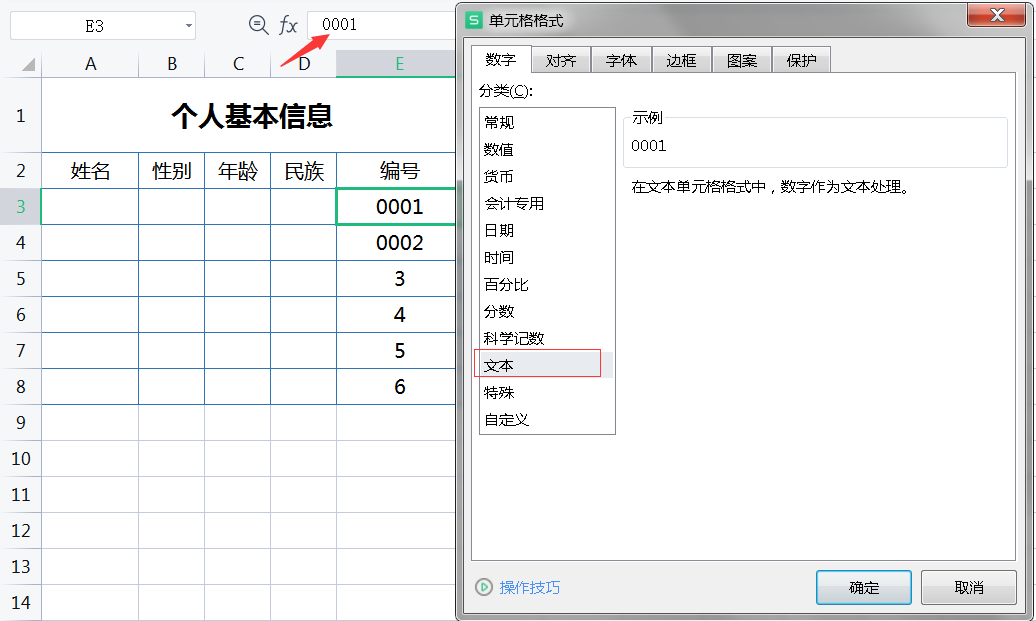Click cell E3 containing 0001

pyautogui.click(x=396, y=207)
